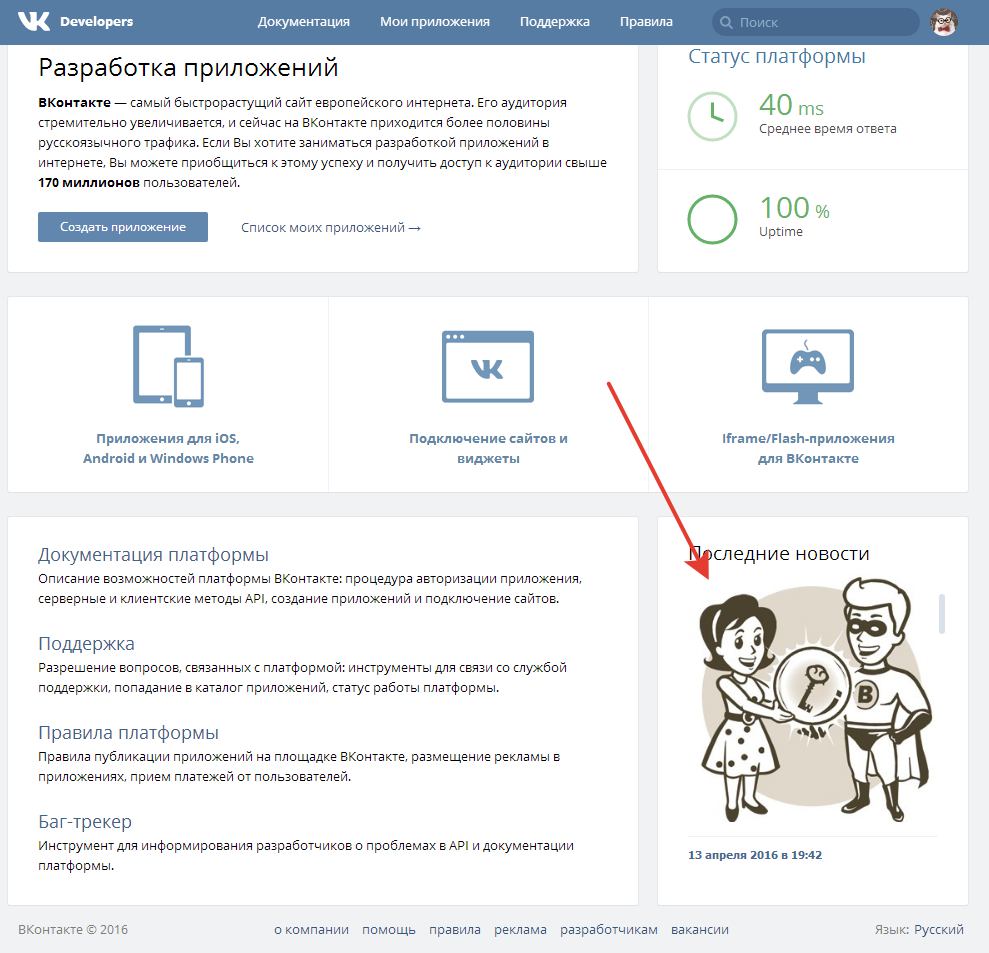Open the Поддержка section heading link
Image resolution: width=989 pixels, height=953 pixels.
[86, 643]
